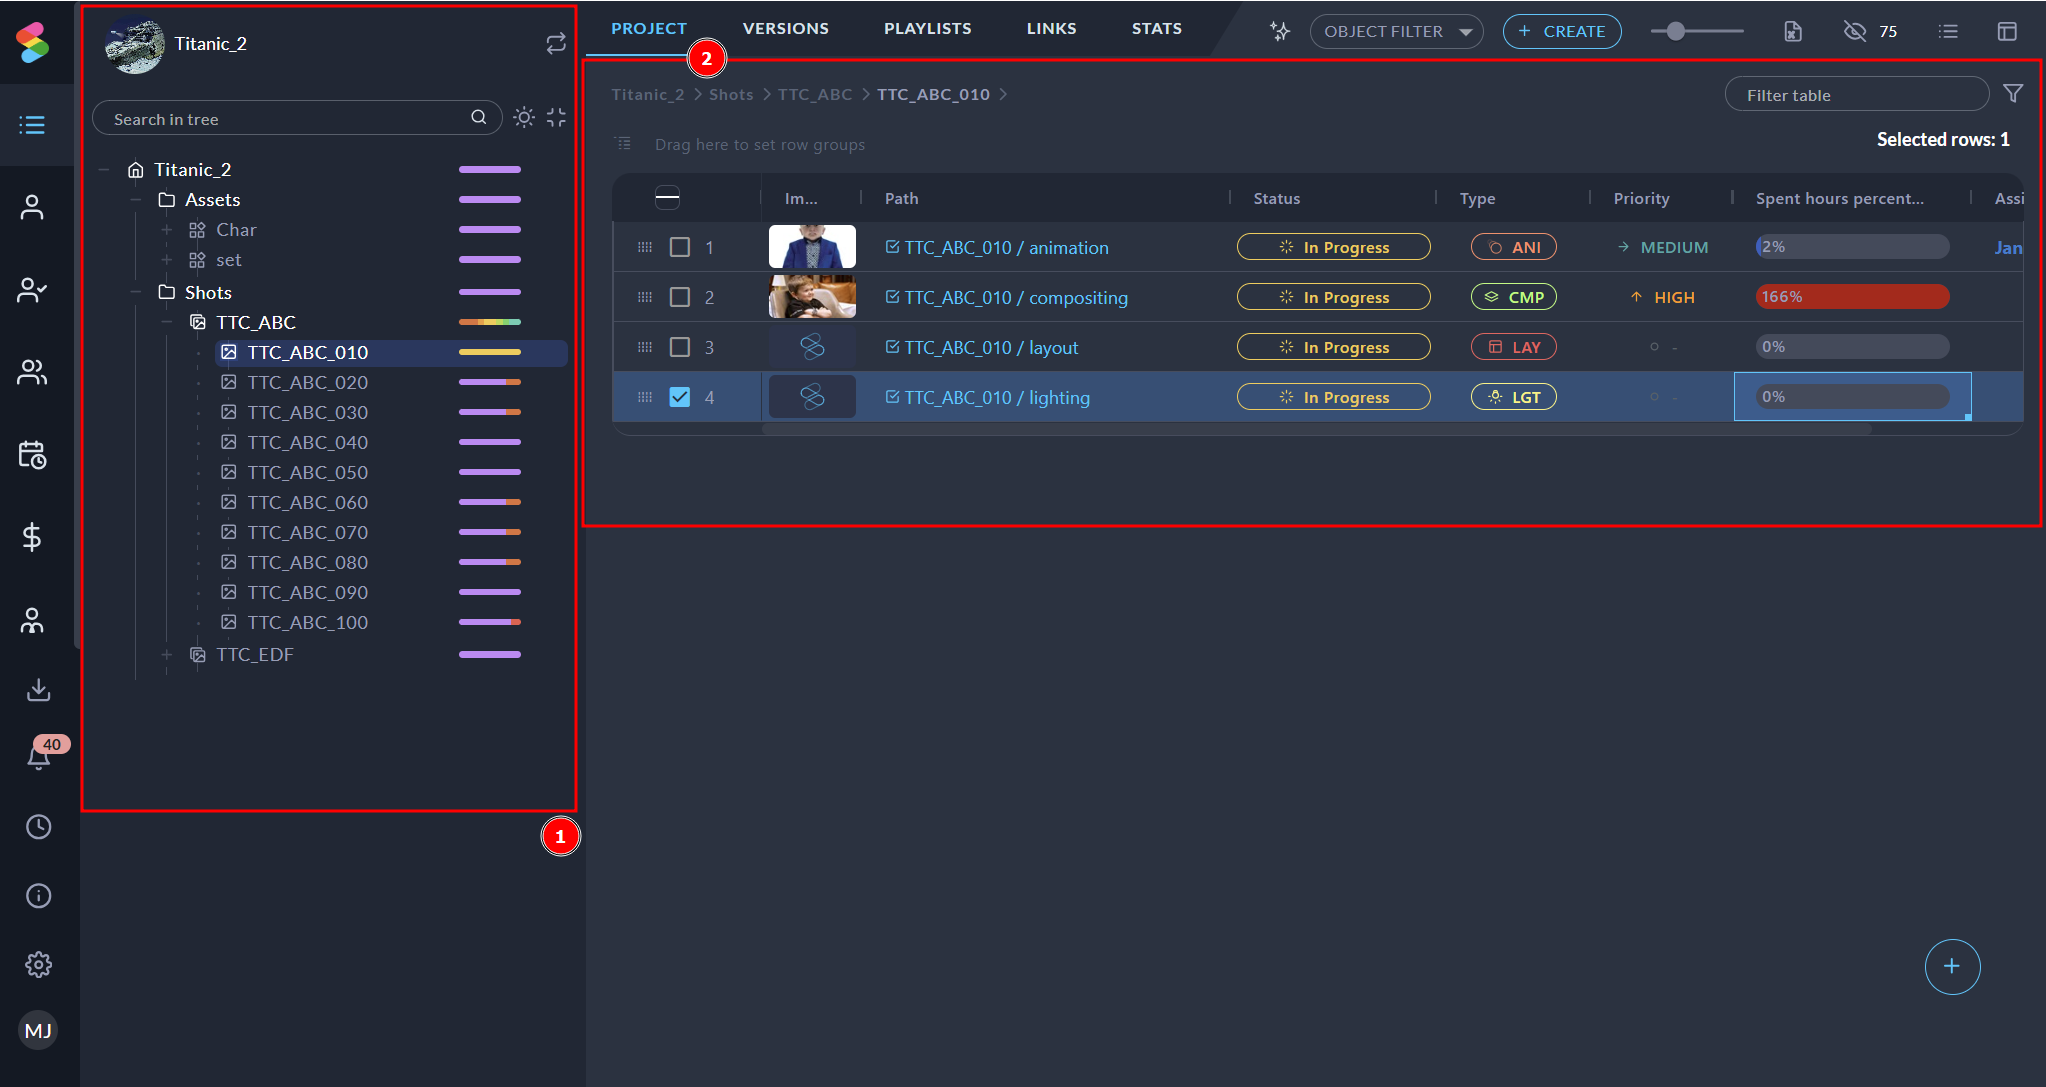Switch to the VERSIONS tab
2046x1087 pixels.
[785, 28]
